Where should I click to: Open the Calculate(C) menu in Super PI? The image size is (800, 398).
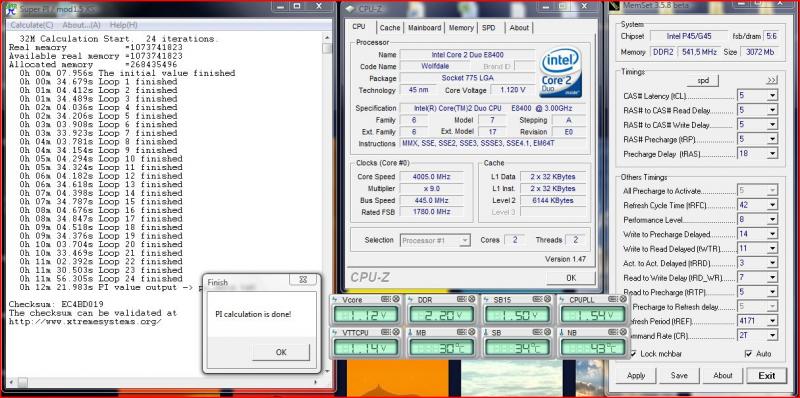(32, 25)
